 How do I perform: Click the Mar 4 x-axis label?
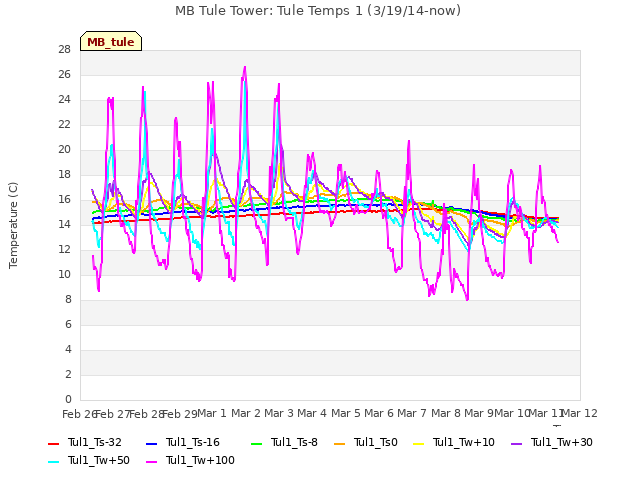pyautogui.click(x=312, y=413)
